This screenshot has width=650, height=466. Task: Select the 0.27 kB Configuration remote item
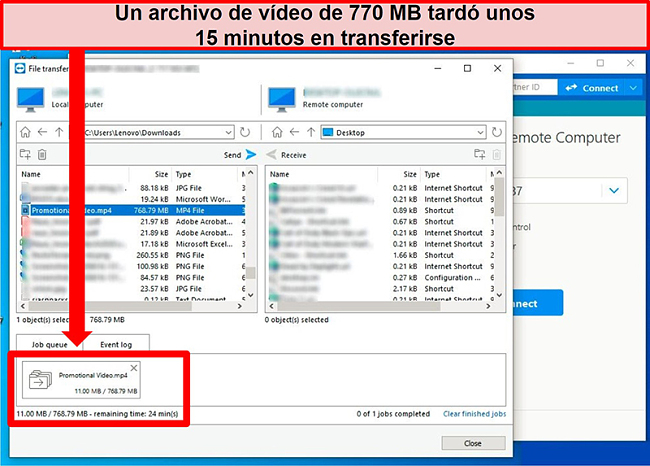point(381,277)
